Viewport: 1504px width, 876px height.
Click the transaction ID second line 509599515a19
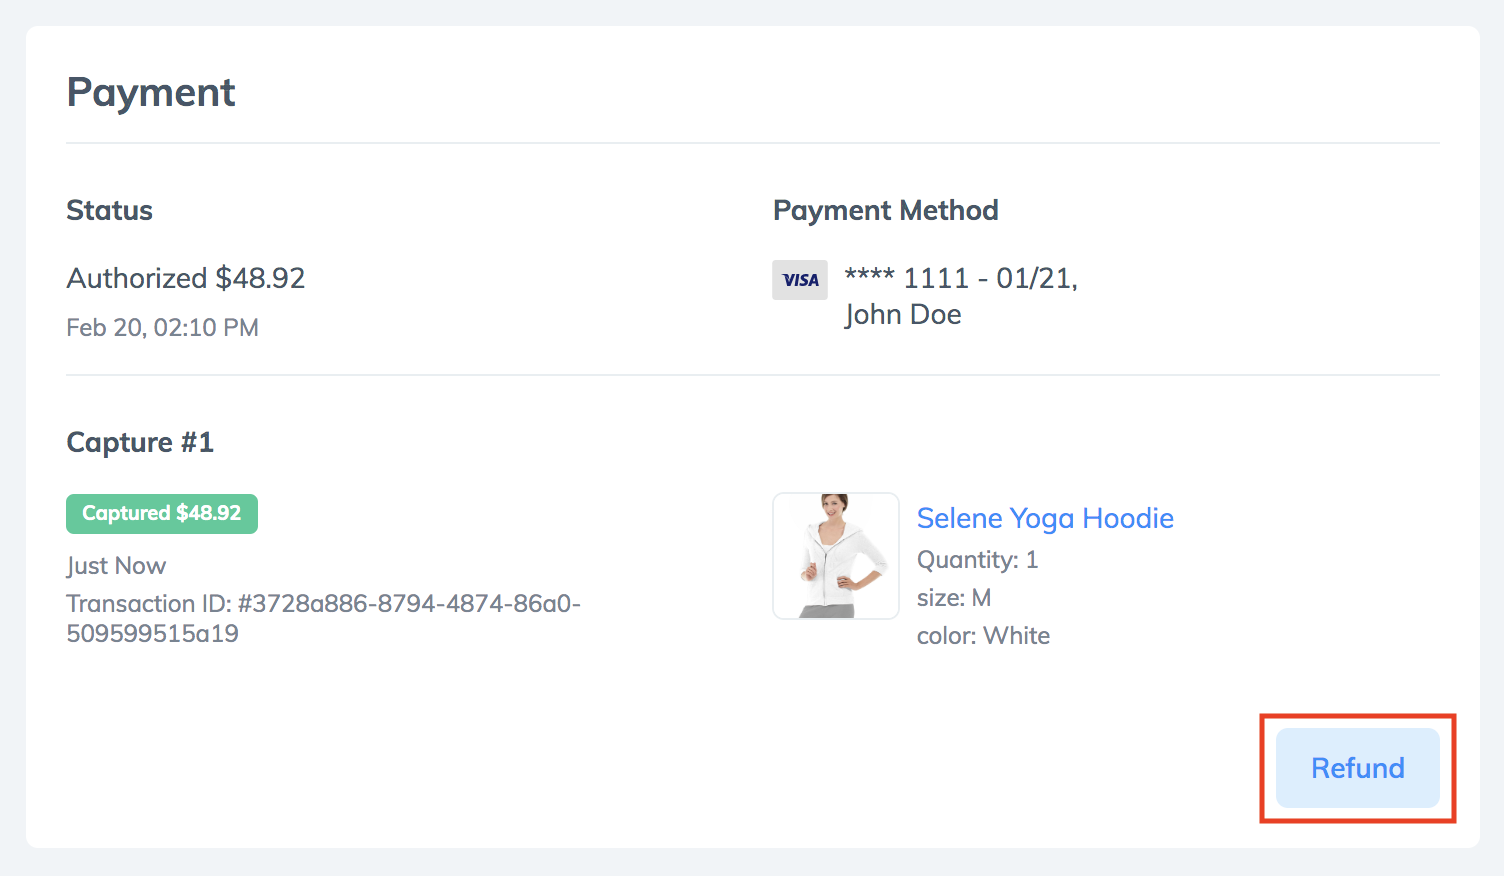coord(152,634)
